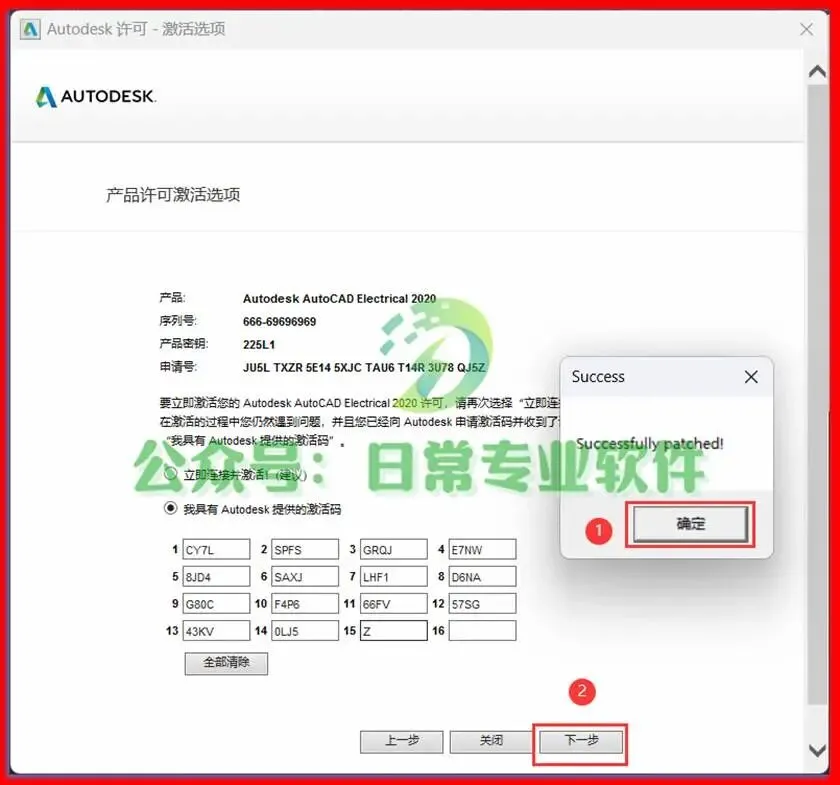Click the serial number 666-69696969

(279, 322)
